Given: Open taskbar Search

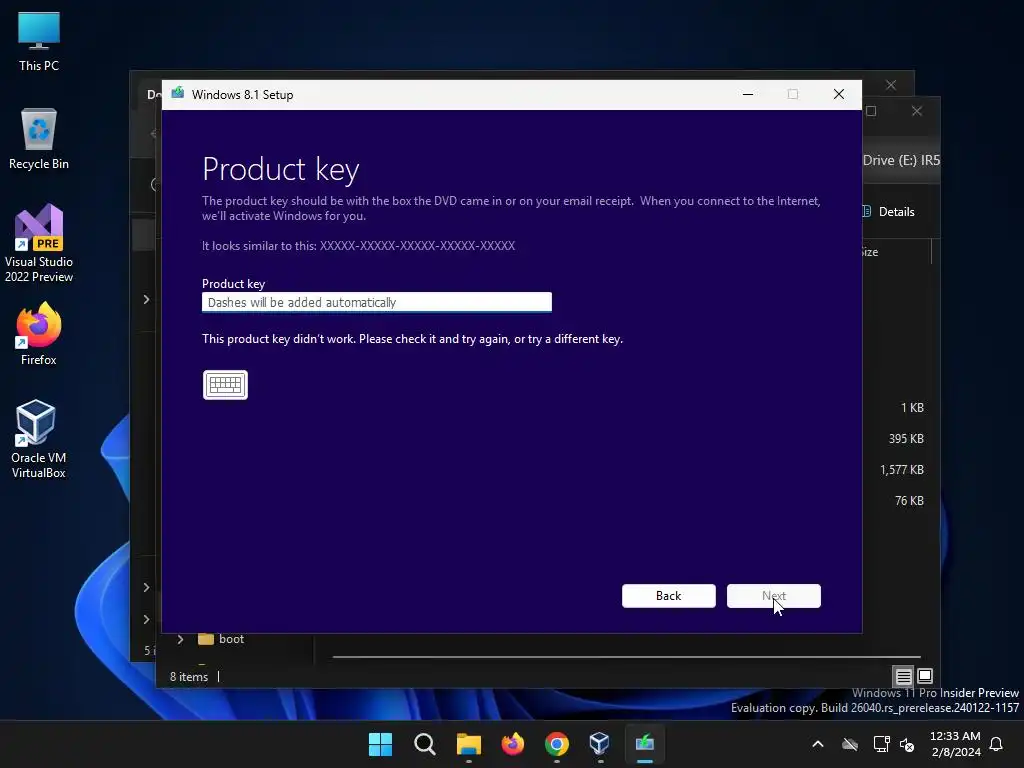Looking at the screenshot, I should click(x=424, y=744).
